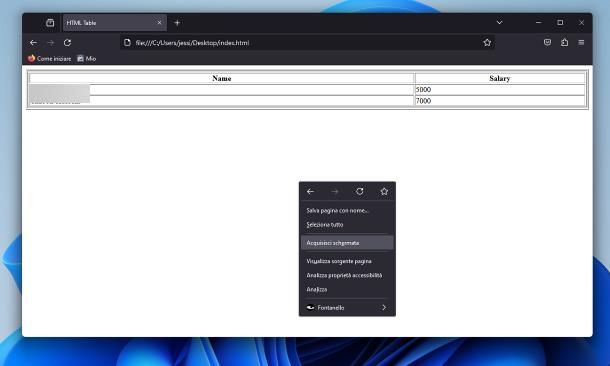Choose Acquisisci schermata

(x=347, y=243)
